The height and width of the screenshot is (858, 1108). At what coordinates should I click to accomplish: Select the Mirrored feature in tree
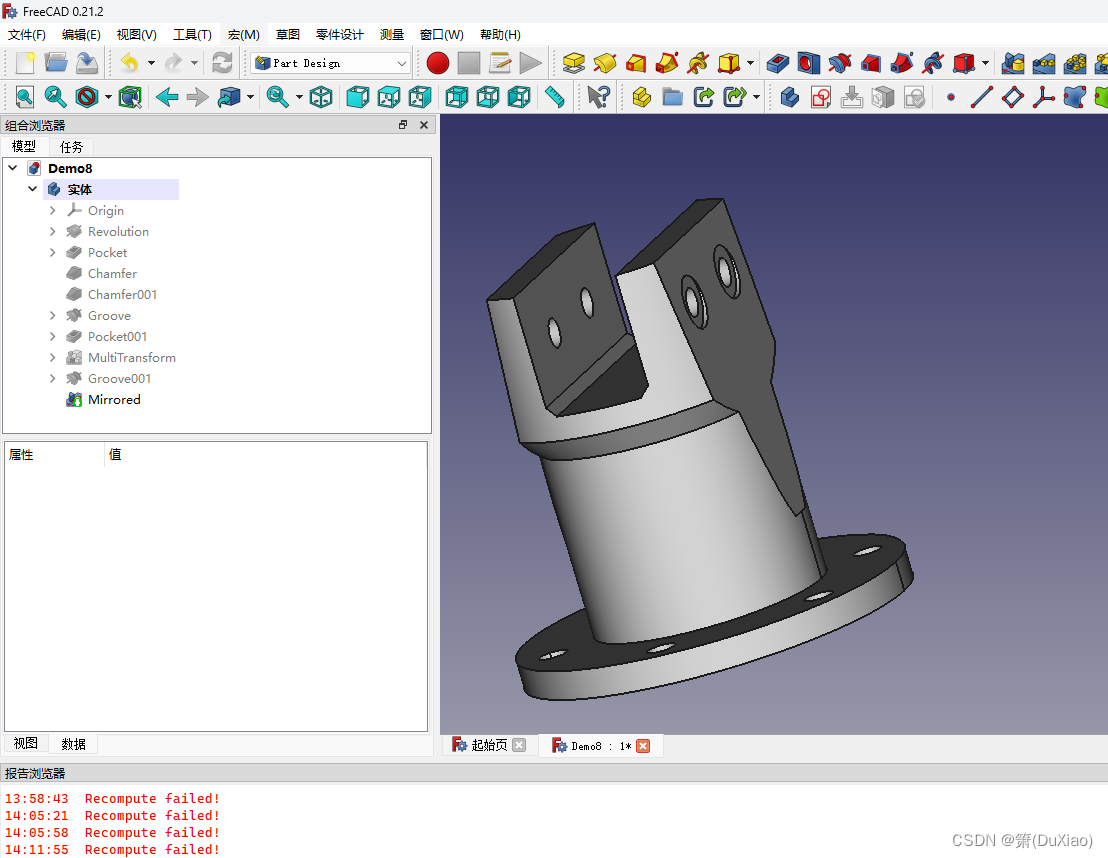tap(114, 399)
